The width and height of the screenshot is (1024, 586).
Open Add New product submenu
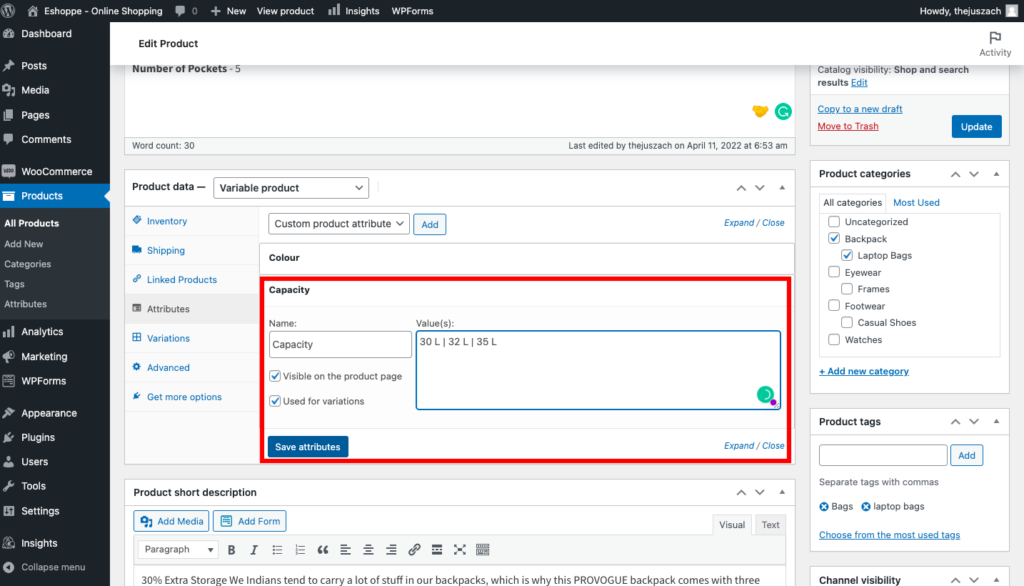[24, 244]
